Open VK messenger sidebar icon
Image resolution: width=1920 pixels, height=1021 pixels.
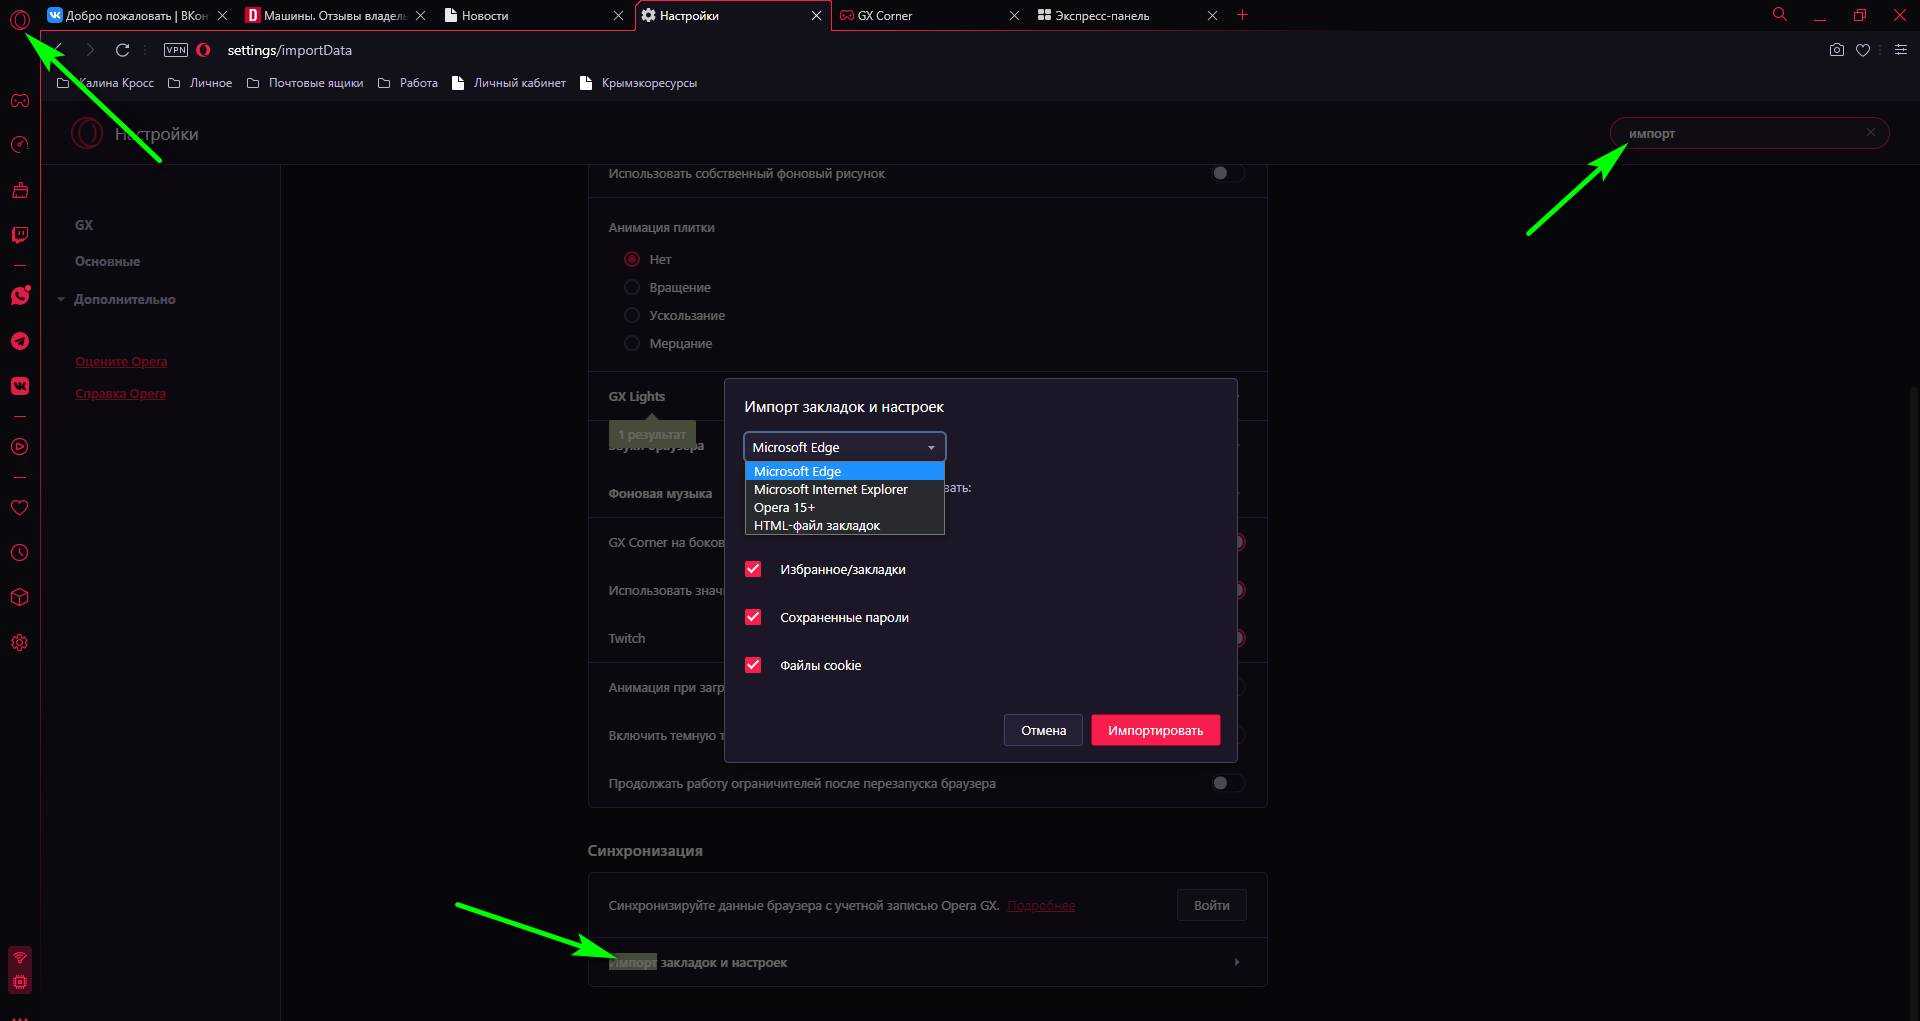(20, 386)
